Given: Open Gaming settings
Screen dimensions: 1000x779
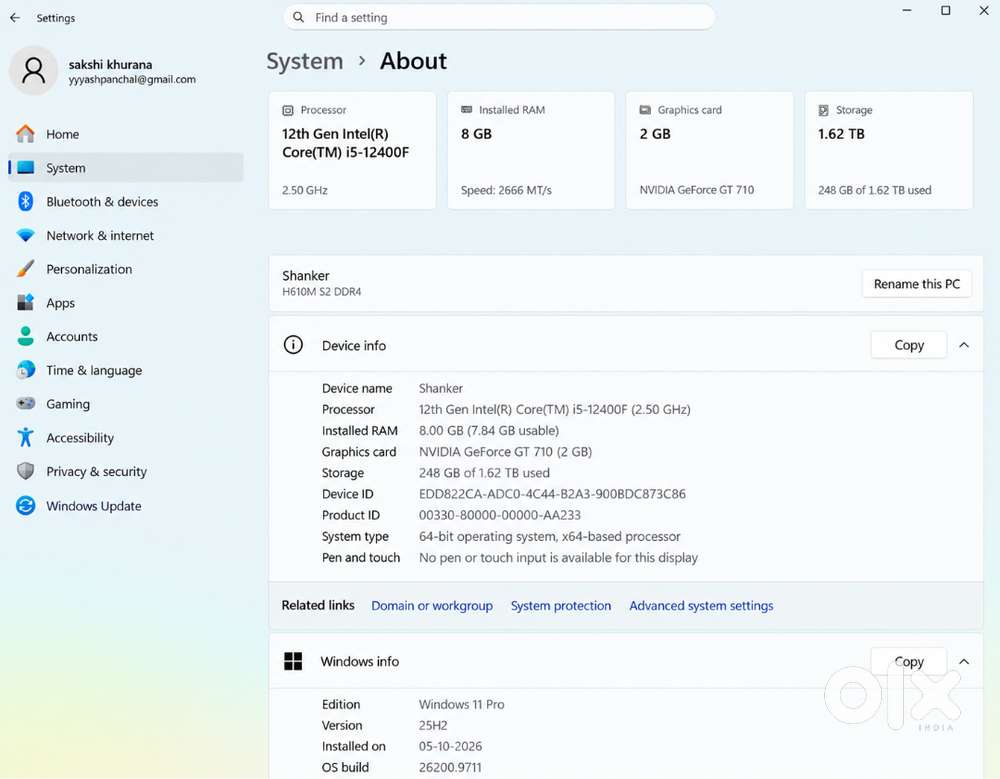Looking at the screenshot, I should (x=126, y=404).
